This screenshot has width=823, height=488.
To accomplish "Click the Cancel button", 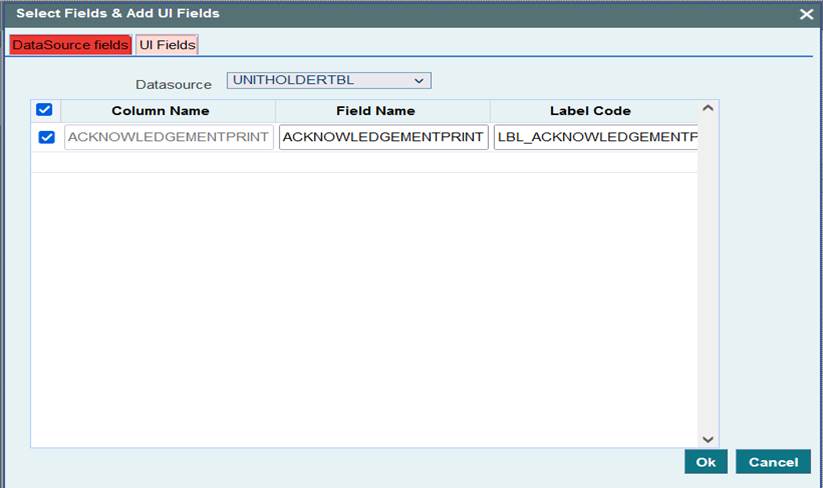I will pyautogui.click(x=773, y=462).
